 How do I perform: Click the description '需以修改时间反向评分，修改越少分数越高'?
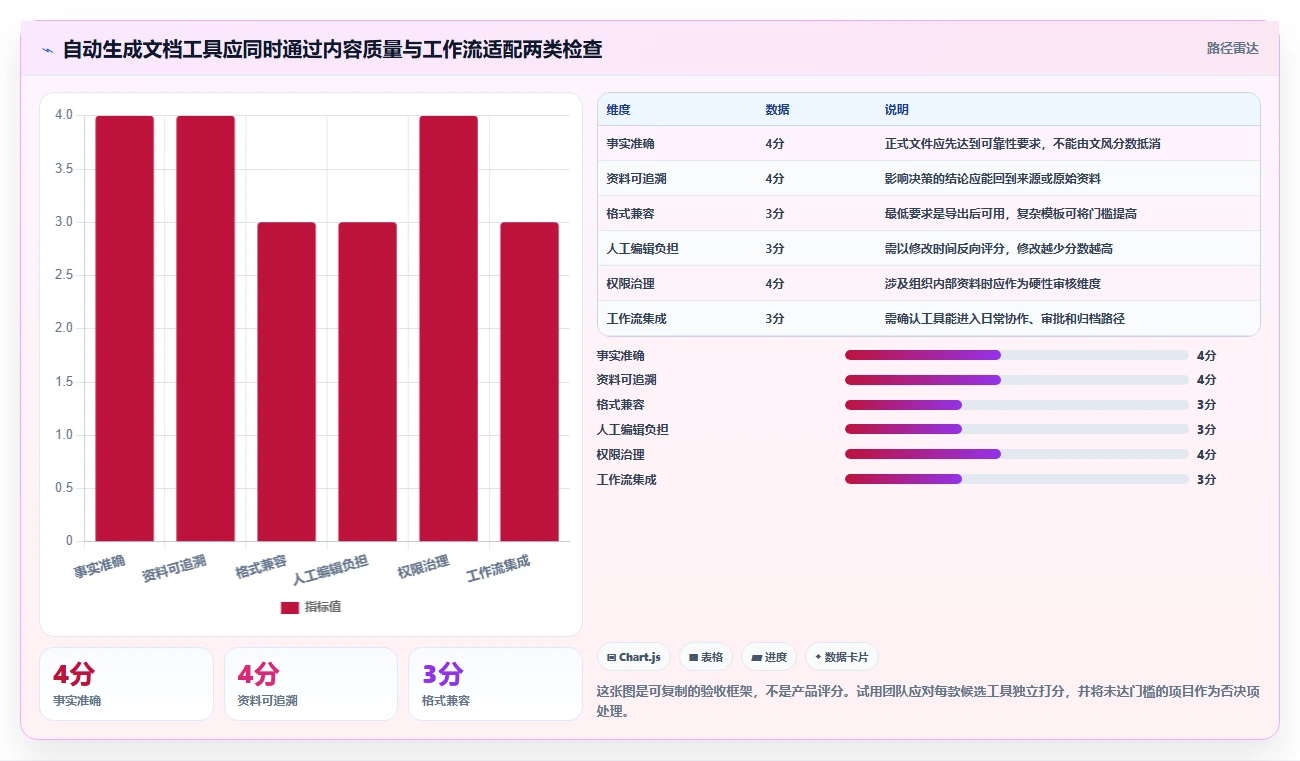(998, 249)
